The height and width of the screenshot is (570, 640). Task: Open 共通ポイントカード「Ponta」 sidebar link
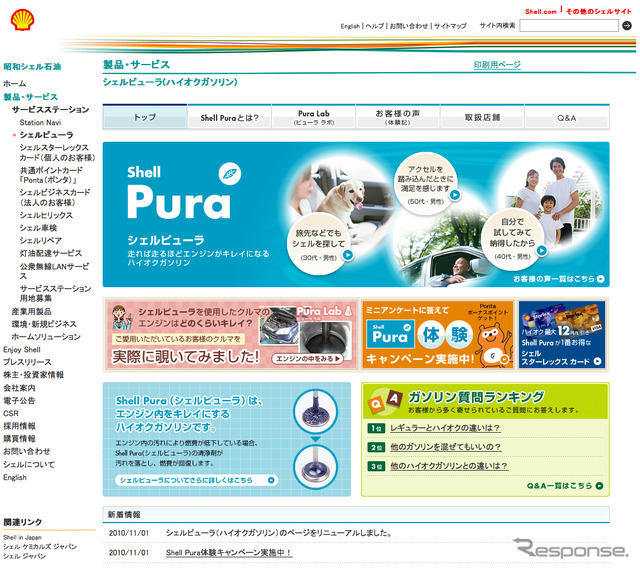[x=51, y=175]
